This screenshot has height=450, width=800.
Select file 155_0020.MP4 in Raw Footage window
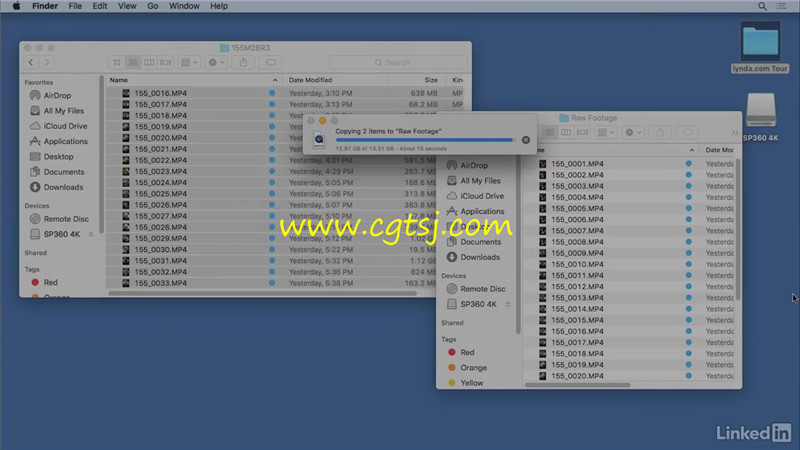tap(577, 376)
